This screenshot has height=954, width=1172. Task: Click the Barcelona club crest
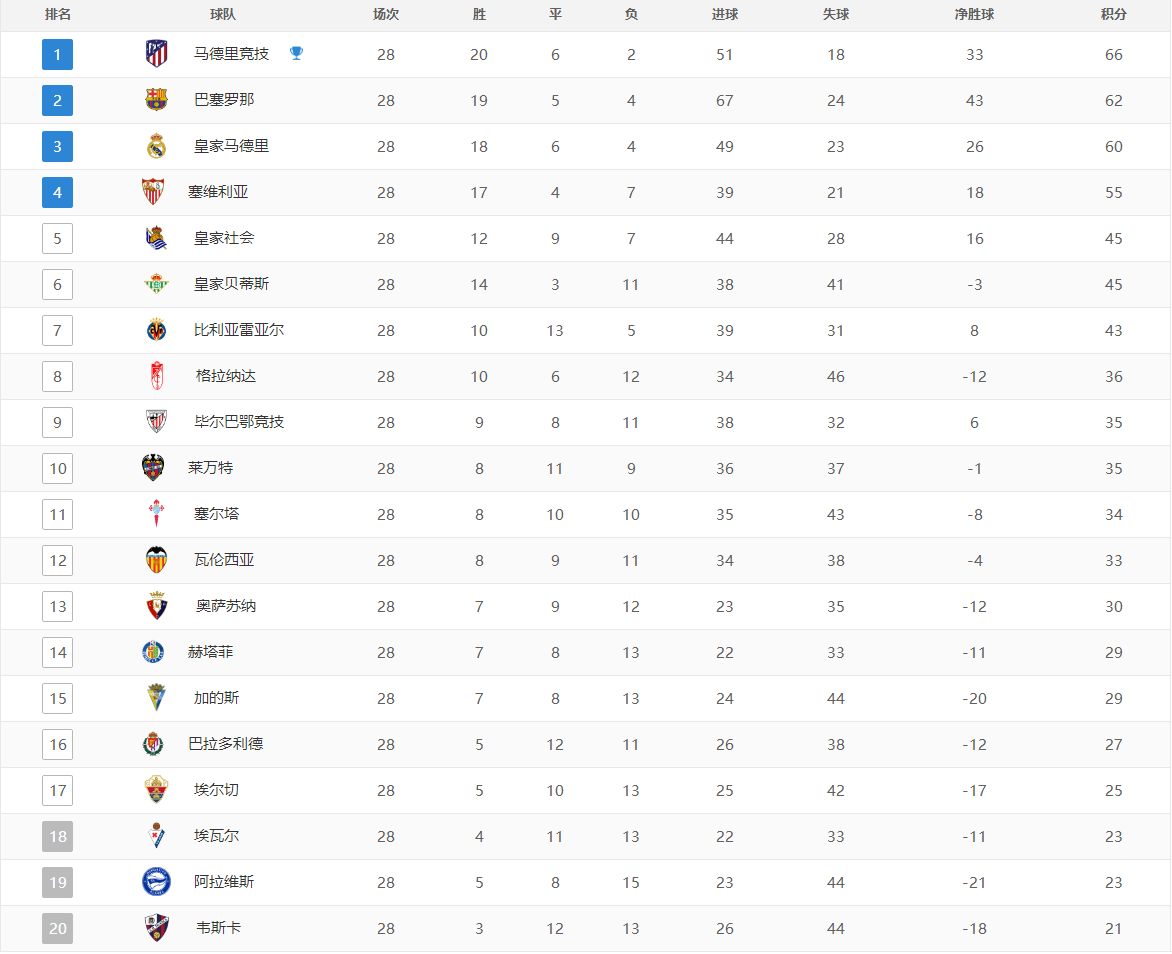156,100
